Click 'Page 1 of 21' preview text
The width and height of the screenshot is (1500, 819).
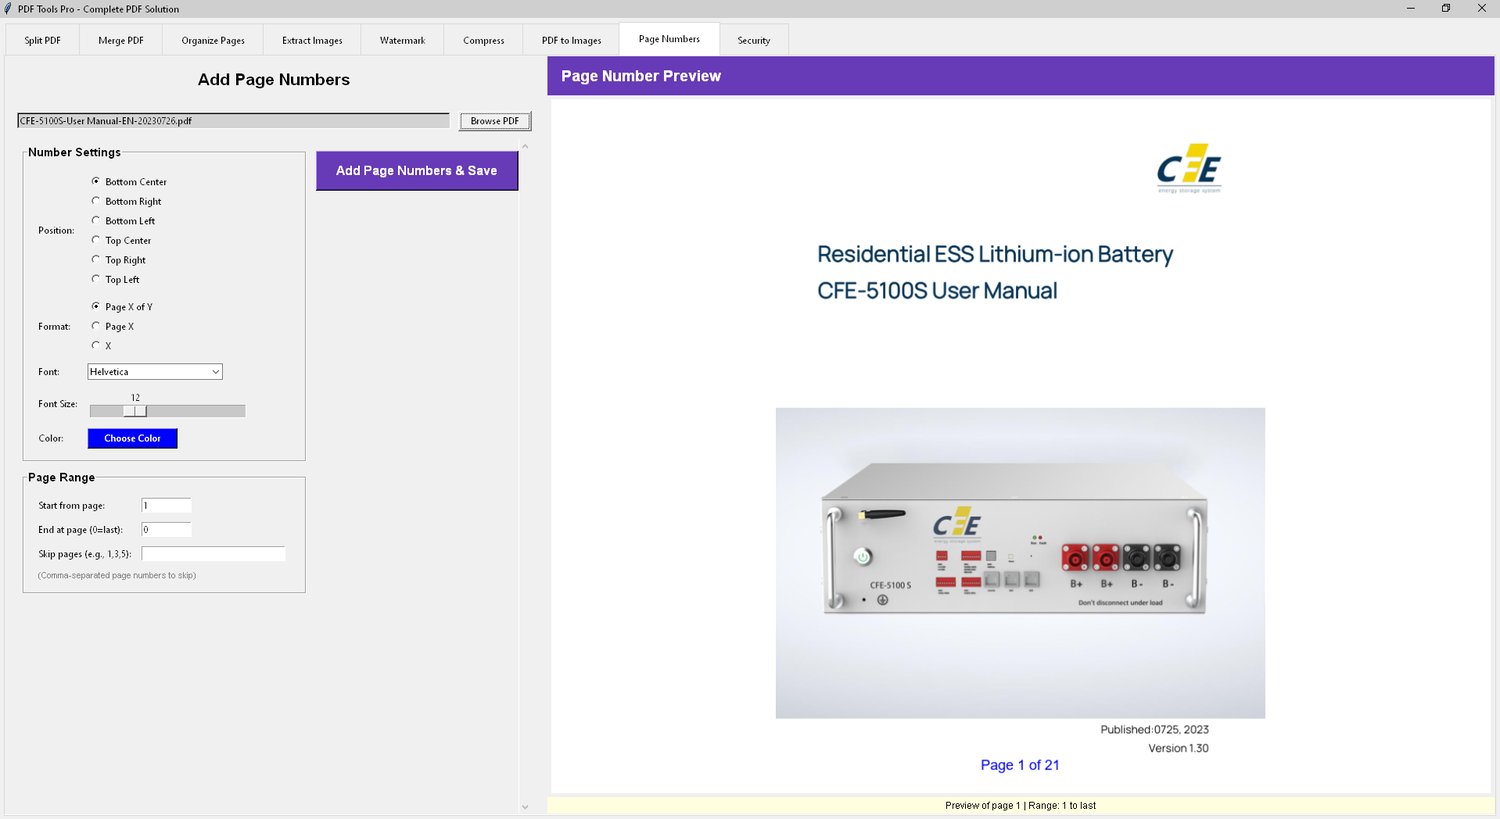pyautogui.click(x=1020, y=765)
